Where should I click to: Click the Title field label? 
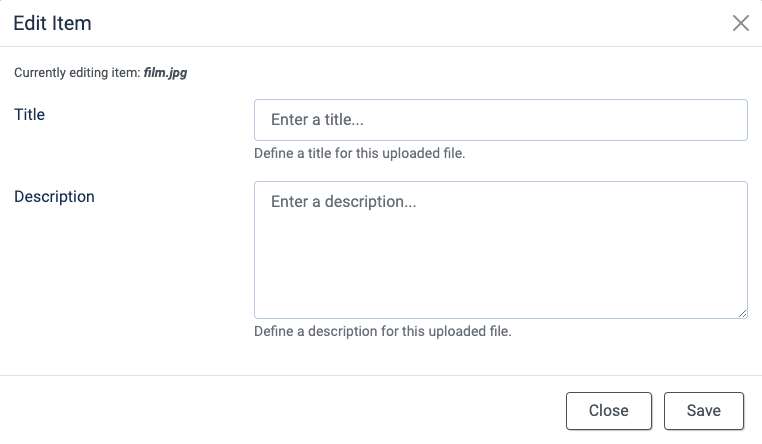pos(30,115)
